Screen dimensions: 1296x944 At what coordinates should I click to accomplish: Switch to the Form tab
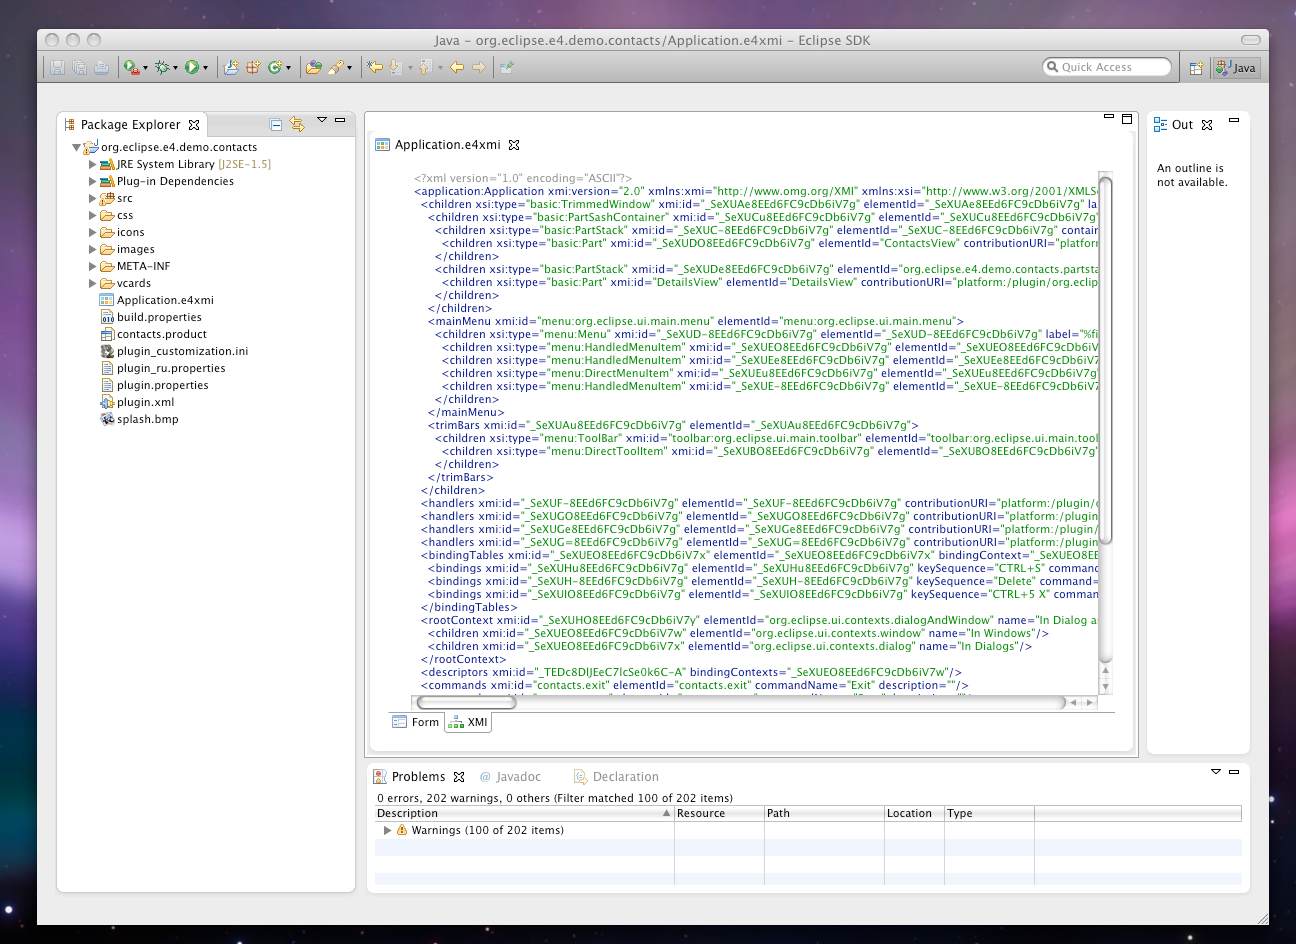click(416, 722)
